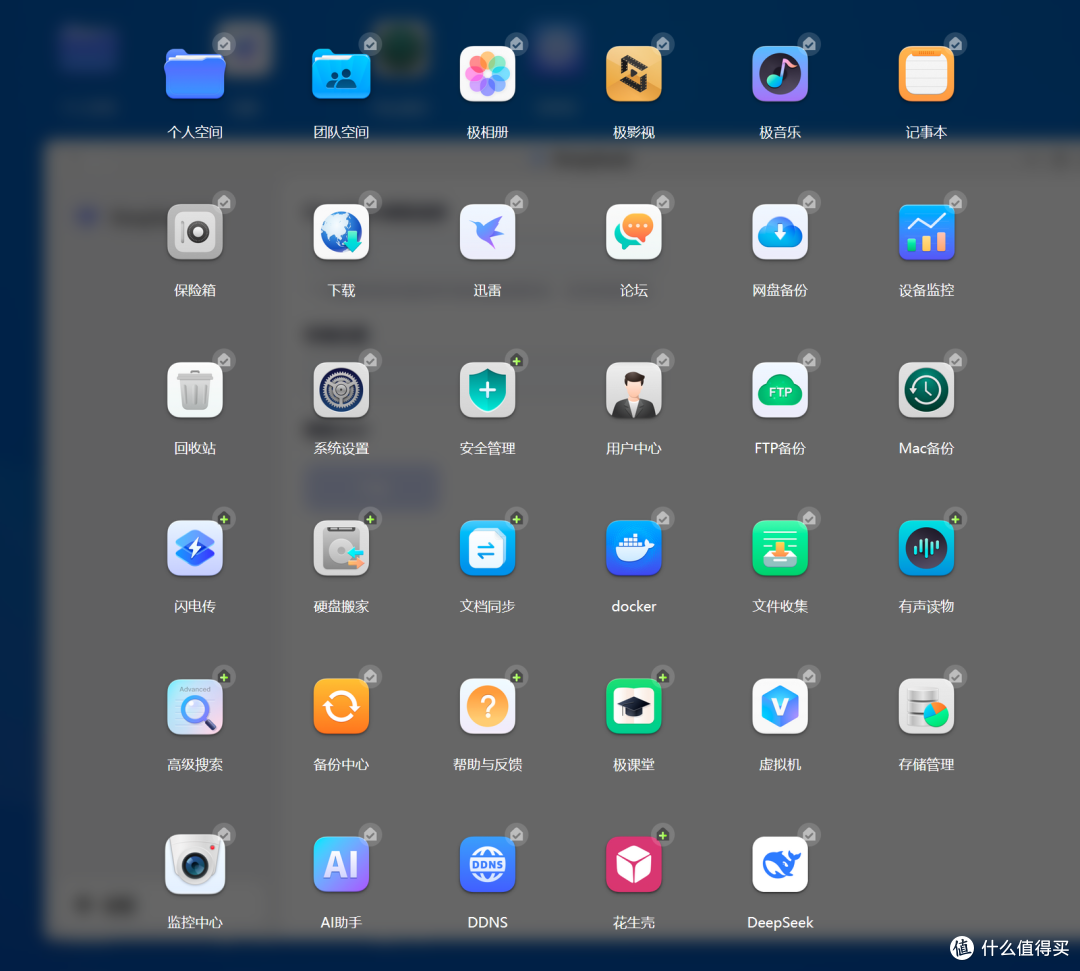Open the 备份中心 backup center app
1080x971 pixels.
[341, 707]
